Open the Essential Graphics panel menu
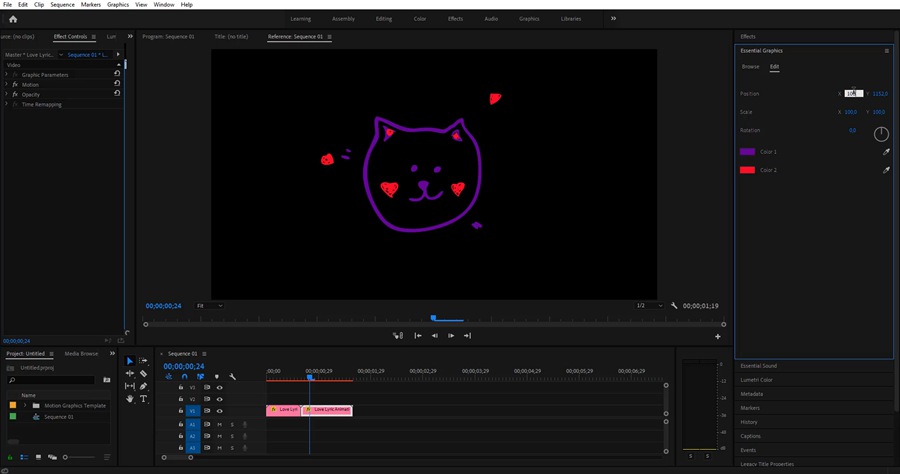 886,51
